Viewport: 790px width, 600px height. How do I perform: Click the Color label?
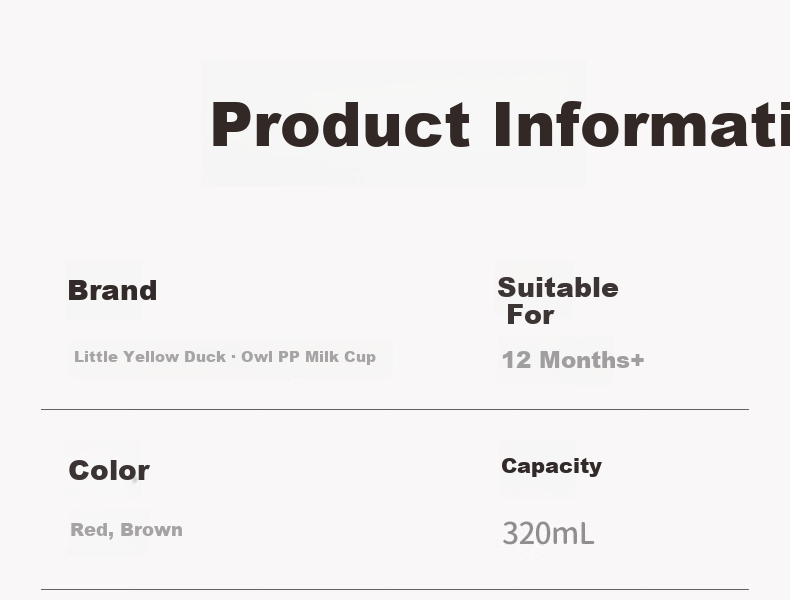[109, 470]
